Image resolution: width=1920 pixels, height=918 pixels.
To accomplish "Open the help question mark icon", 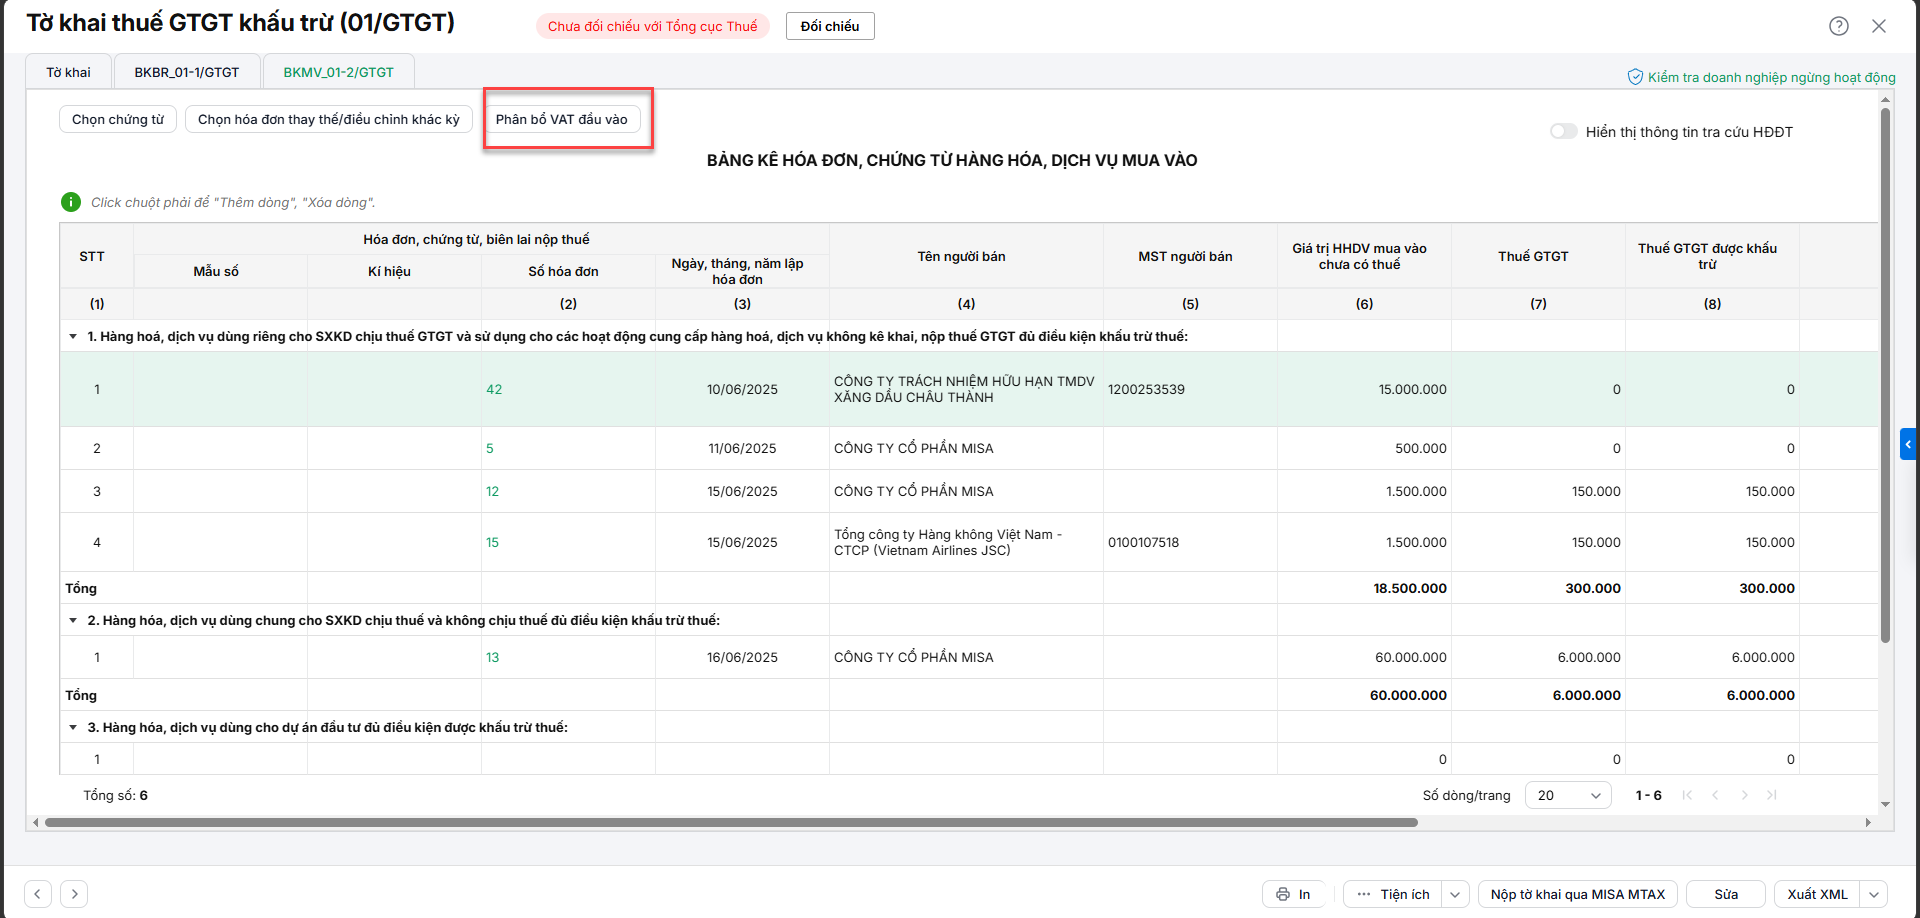I will point(1838,26).
